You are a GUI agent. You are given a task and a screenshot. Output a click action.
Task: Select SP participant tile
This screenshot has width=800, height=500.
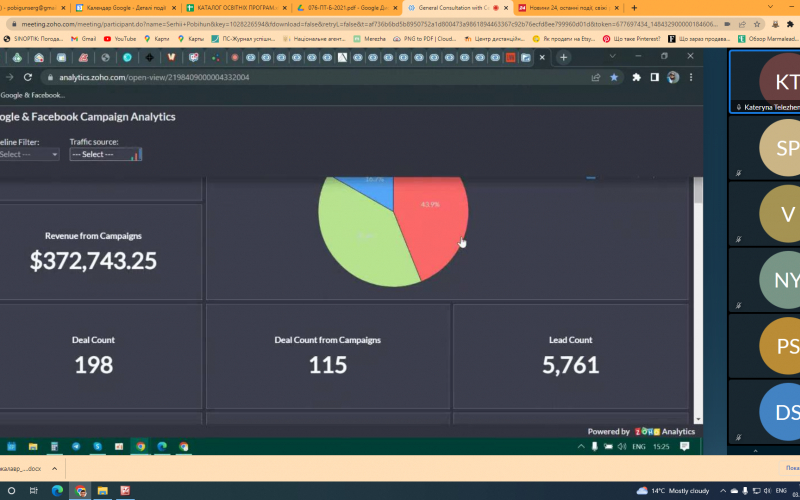click(x=765, y=148)
